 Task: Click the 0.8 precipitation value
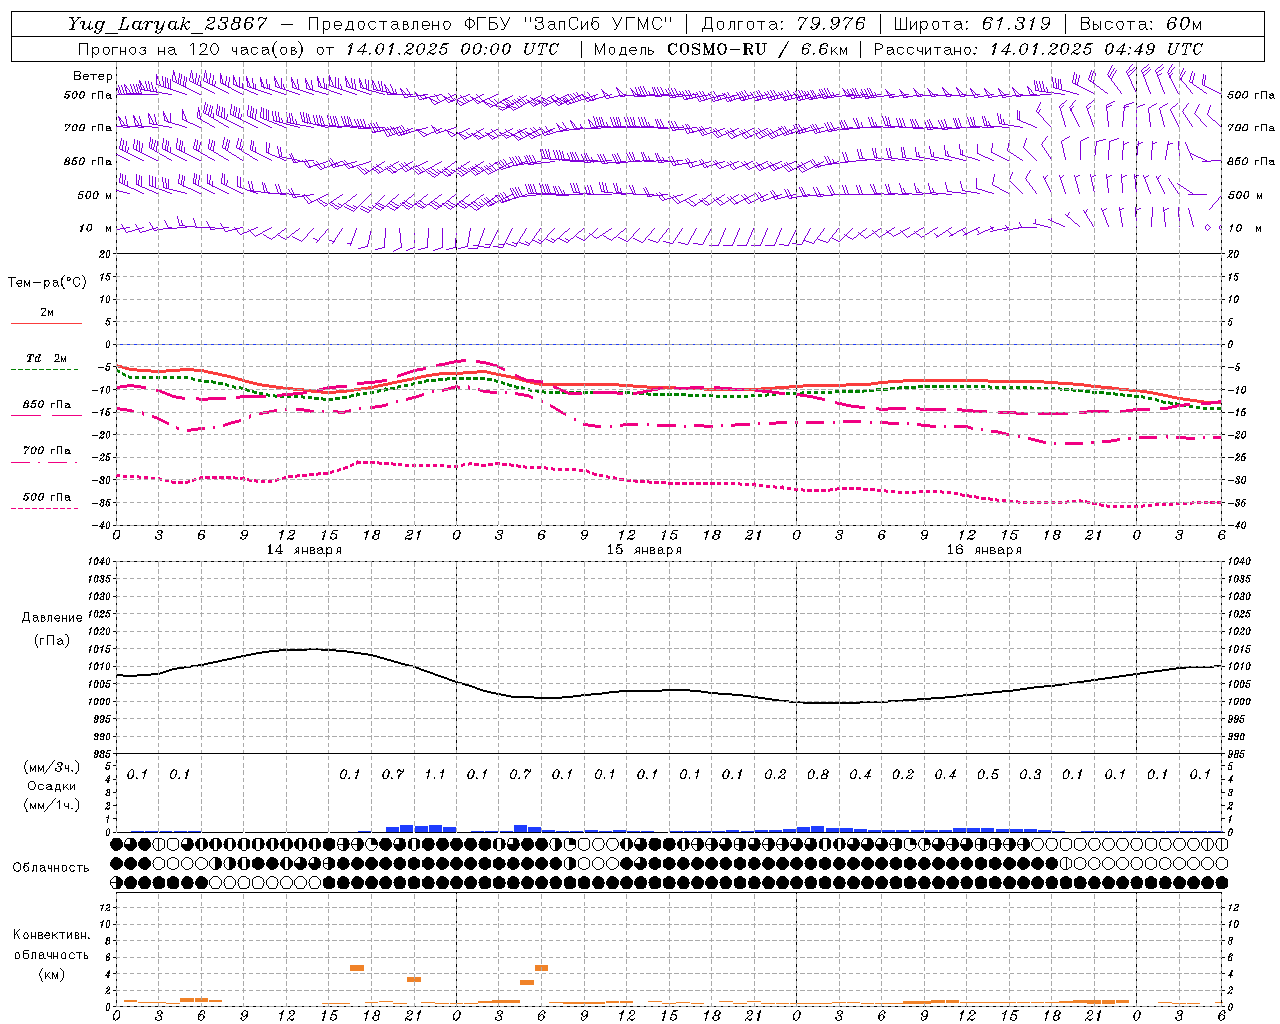coord(817,775)
